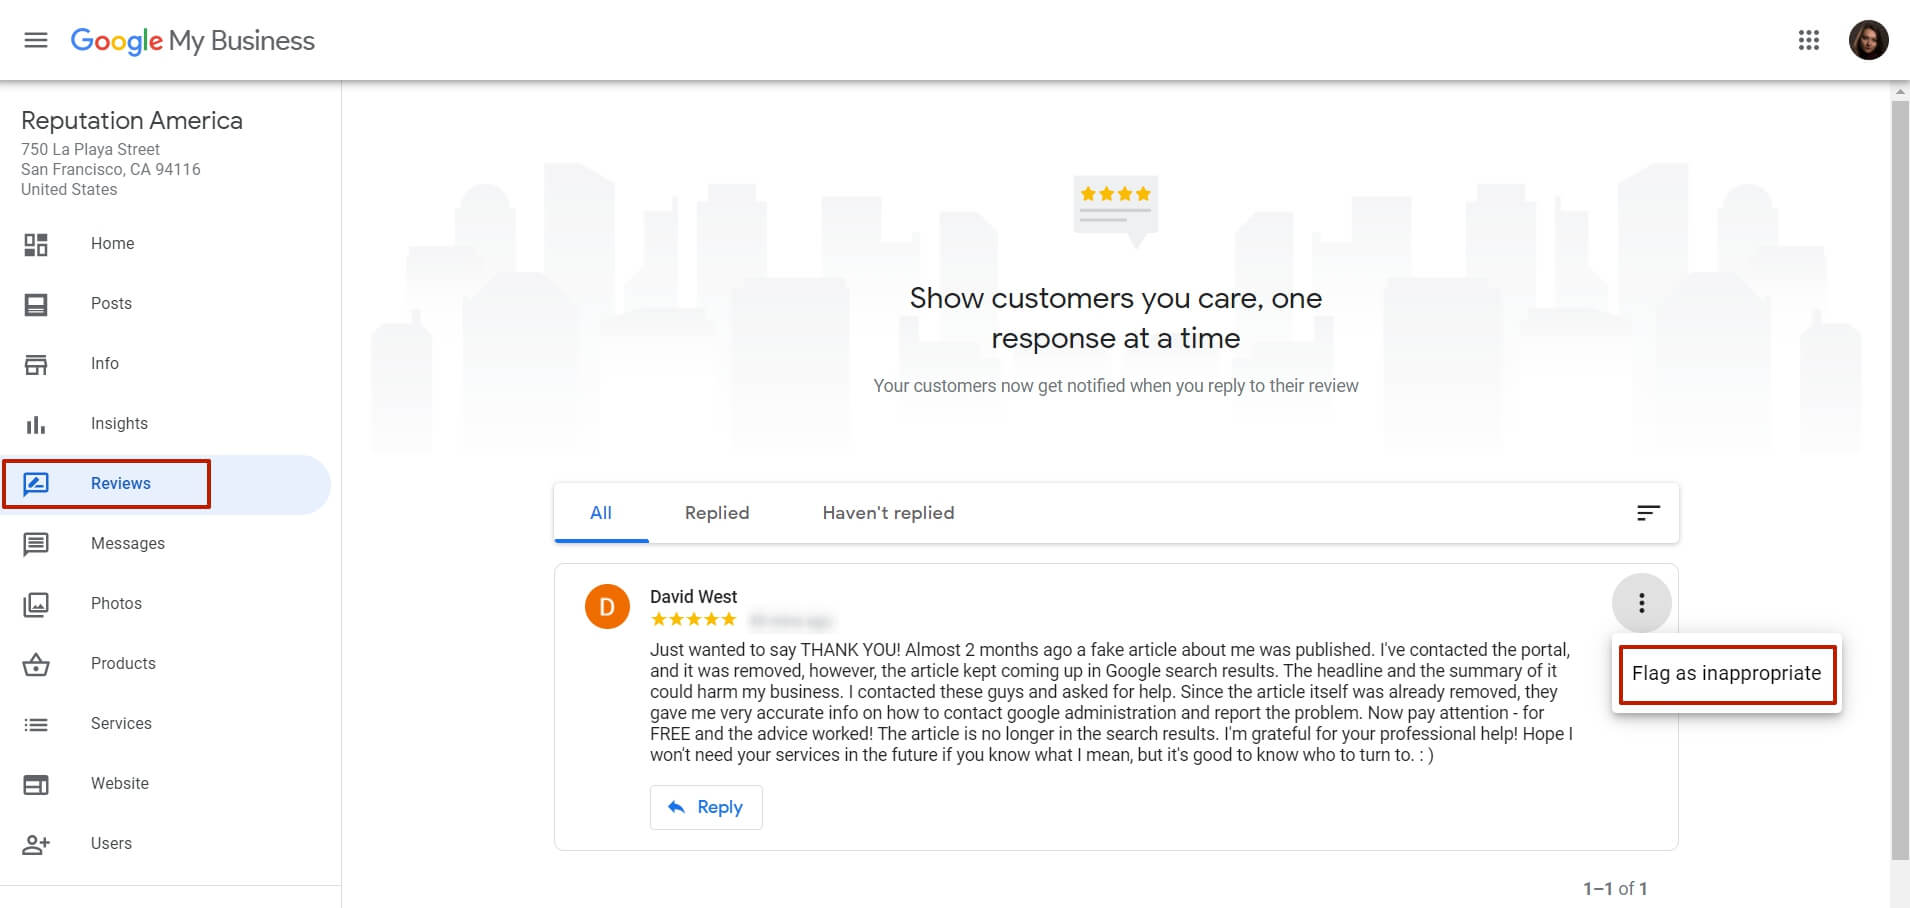Go to Home in sidebar
The height and width of the screenshot is (908, 1910).
point(165,244)
